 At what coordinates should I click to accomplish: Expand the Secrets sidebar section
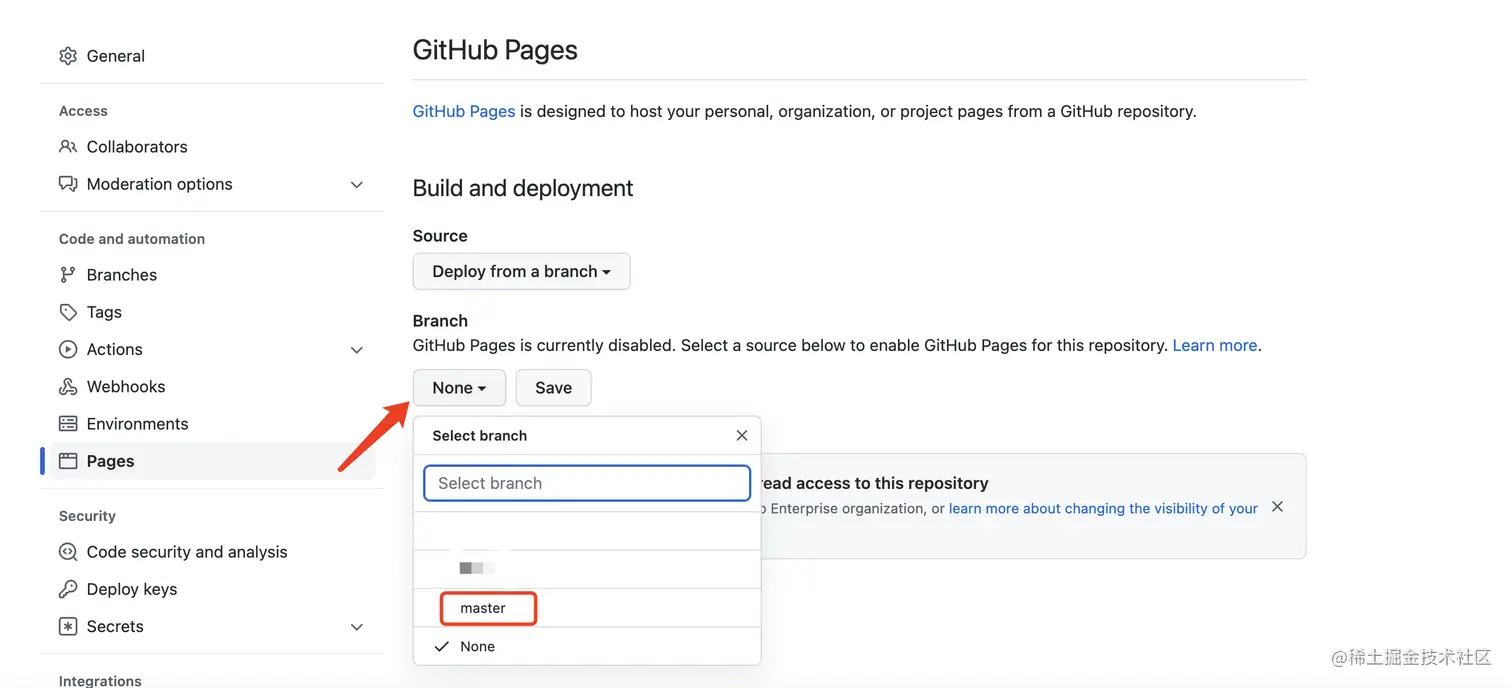(357, 627)
